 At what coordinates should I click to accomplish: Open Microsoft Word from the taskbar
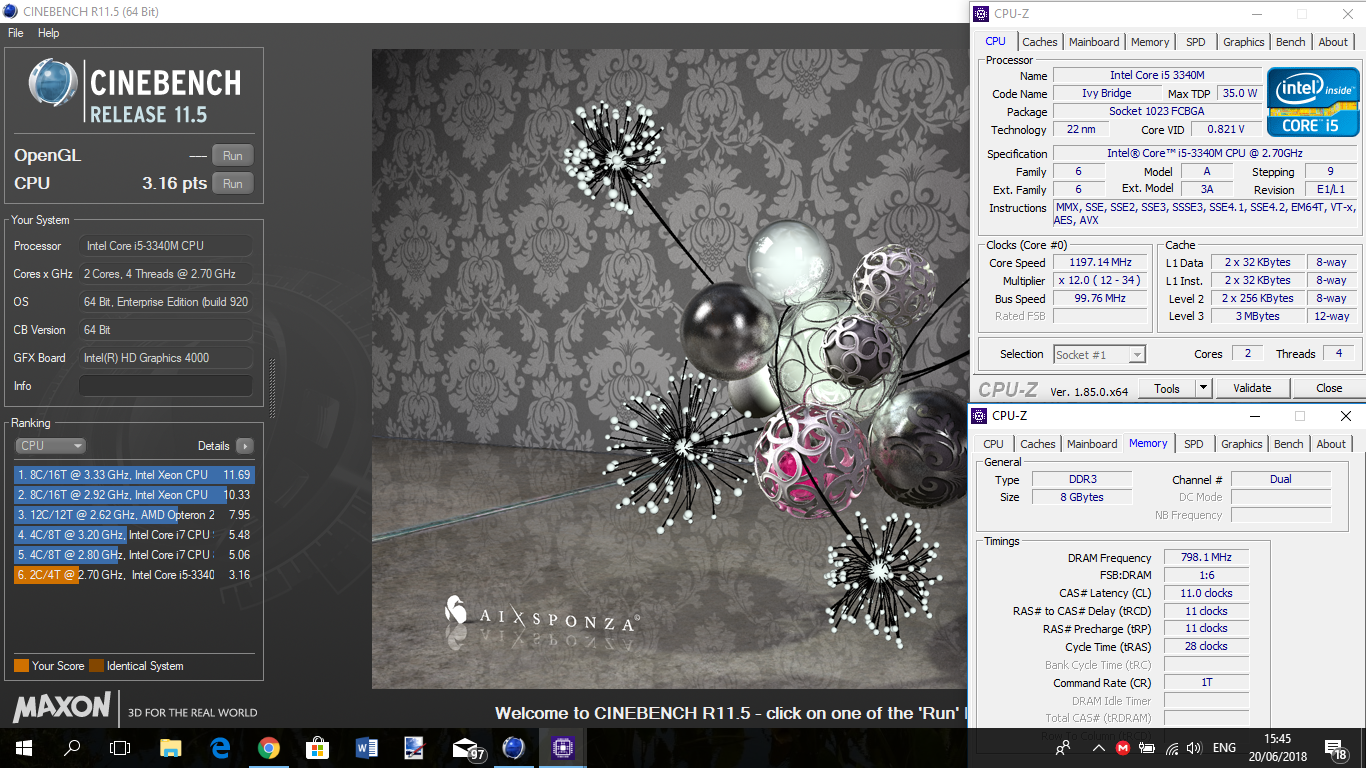(366, 747)
